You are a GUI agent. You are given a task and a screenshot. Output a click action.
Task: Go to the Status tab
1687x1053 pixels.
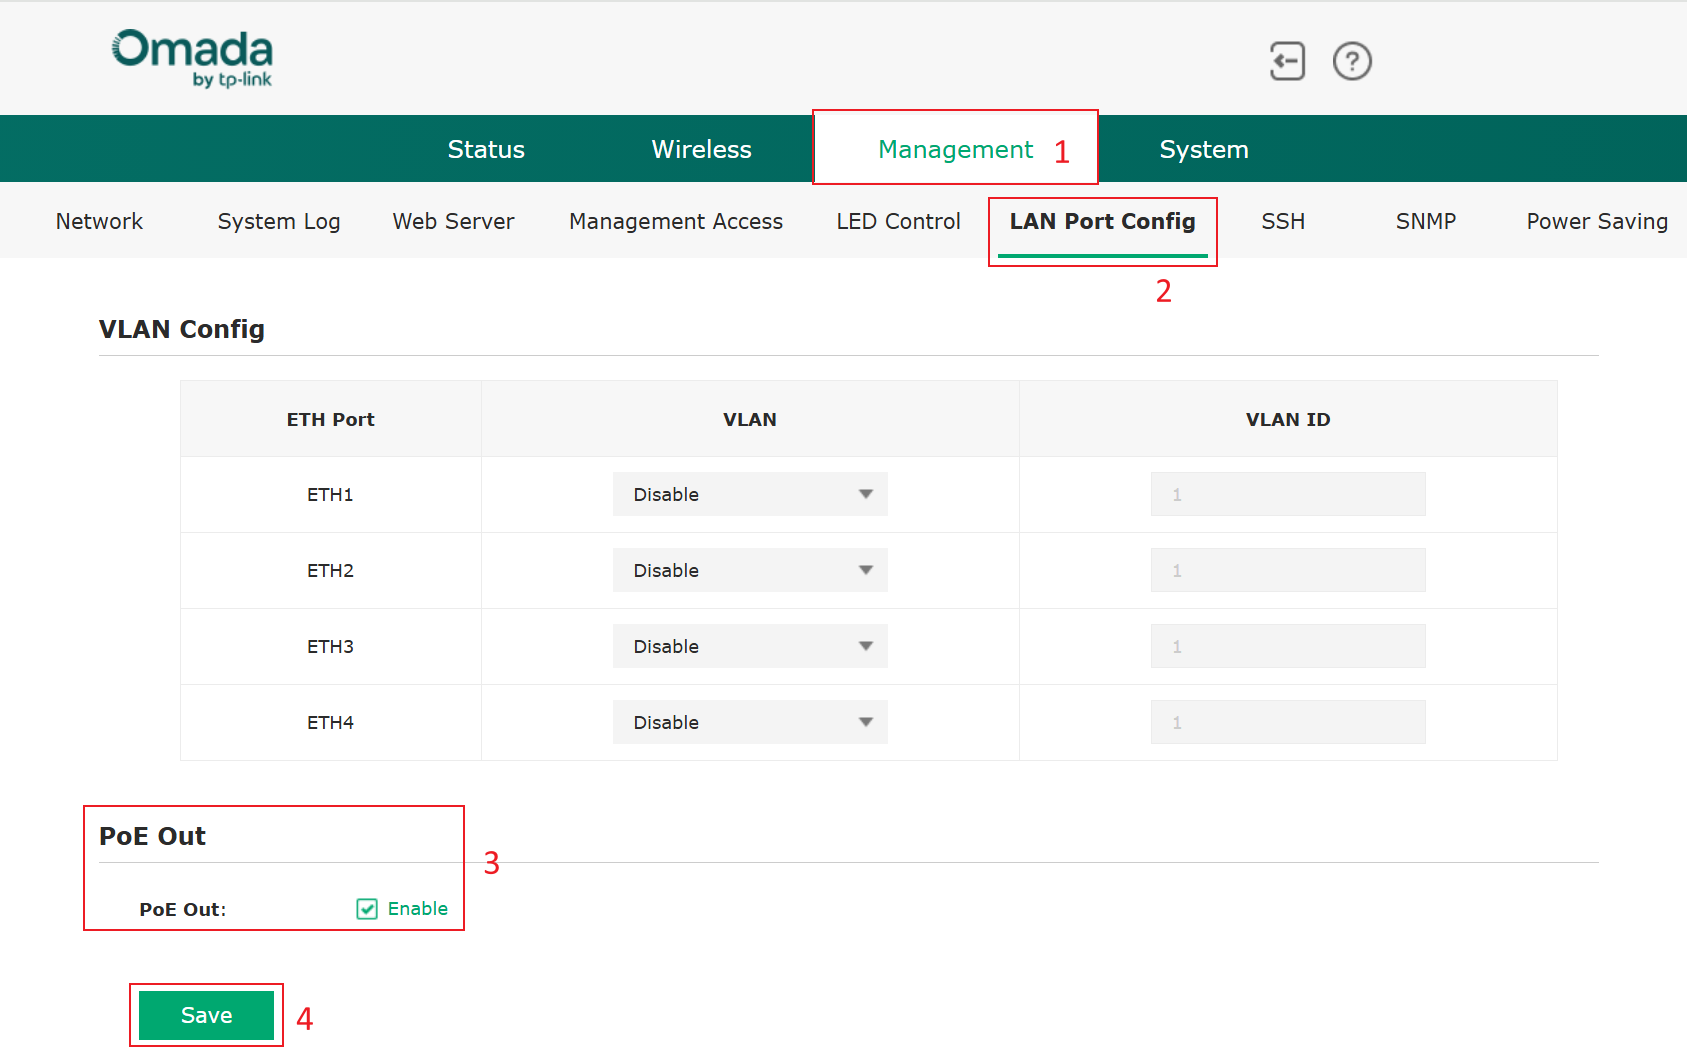click(x=486, y=148)
